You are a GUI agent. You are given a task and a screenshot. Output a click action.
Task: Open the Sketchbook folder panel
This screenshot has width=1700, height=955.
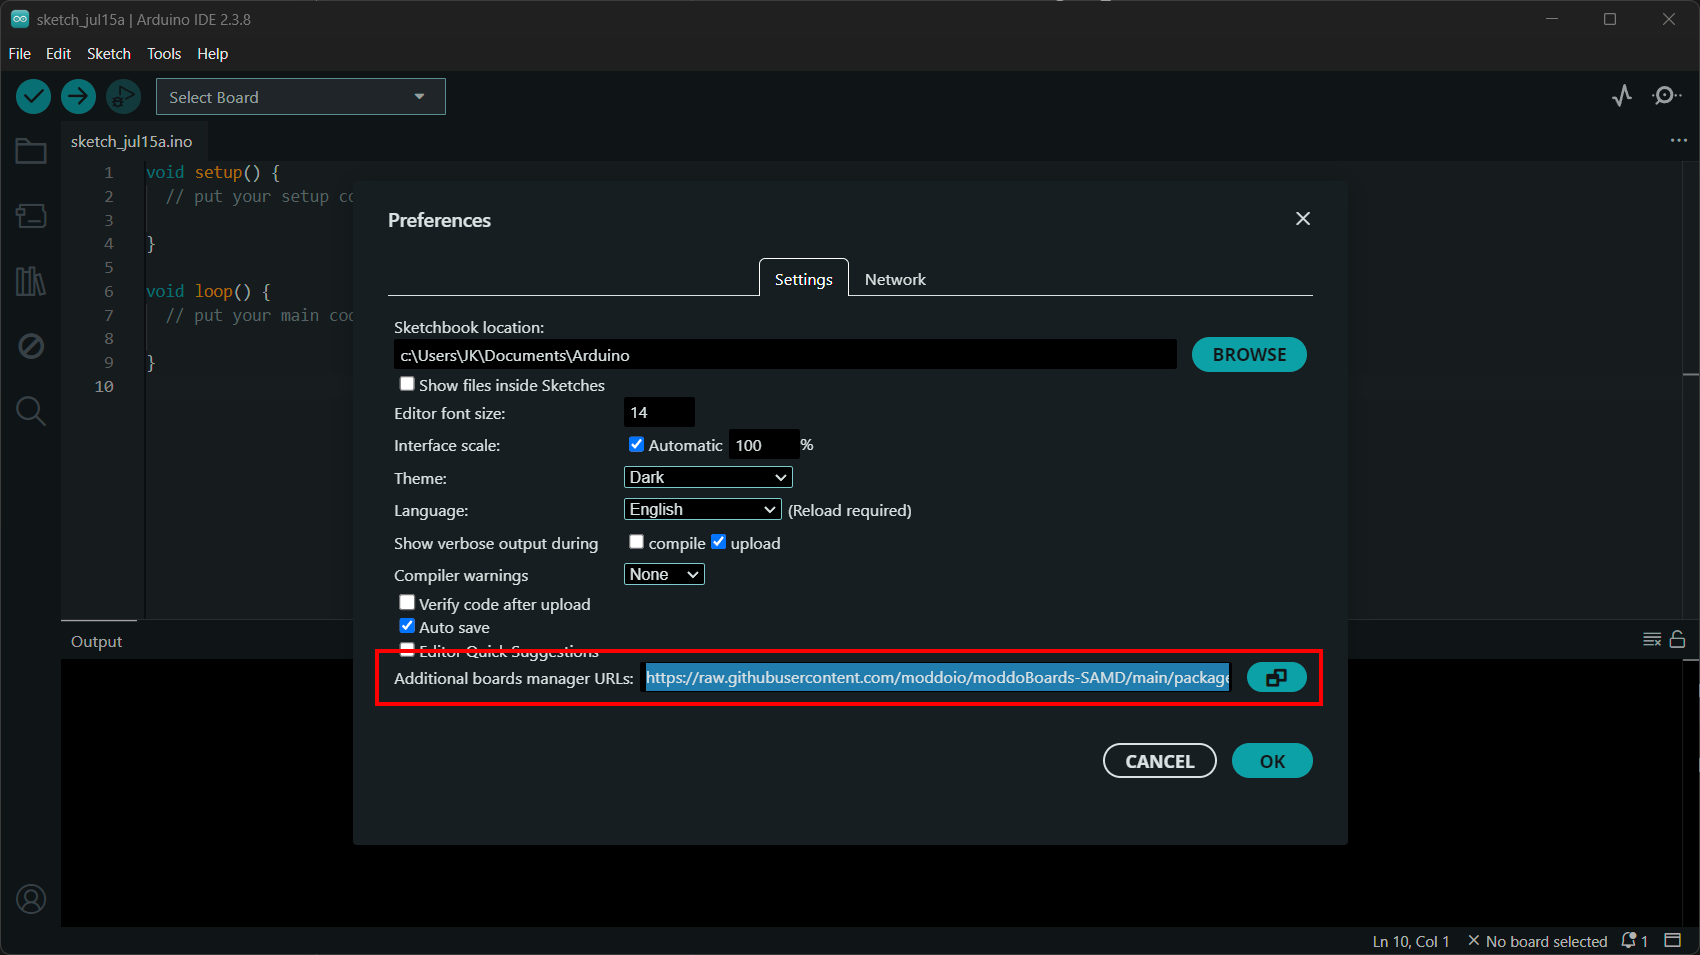point(31,151)
